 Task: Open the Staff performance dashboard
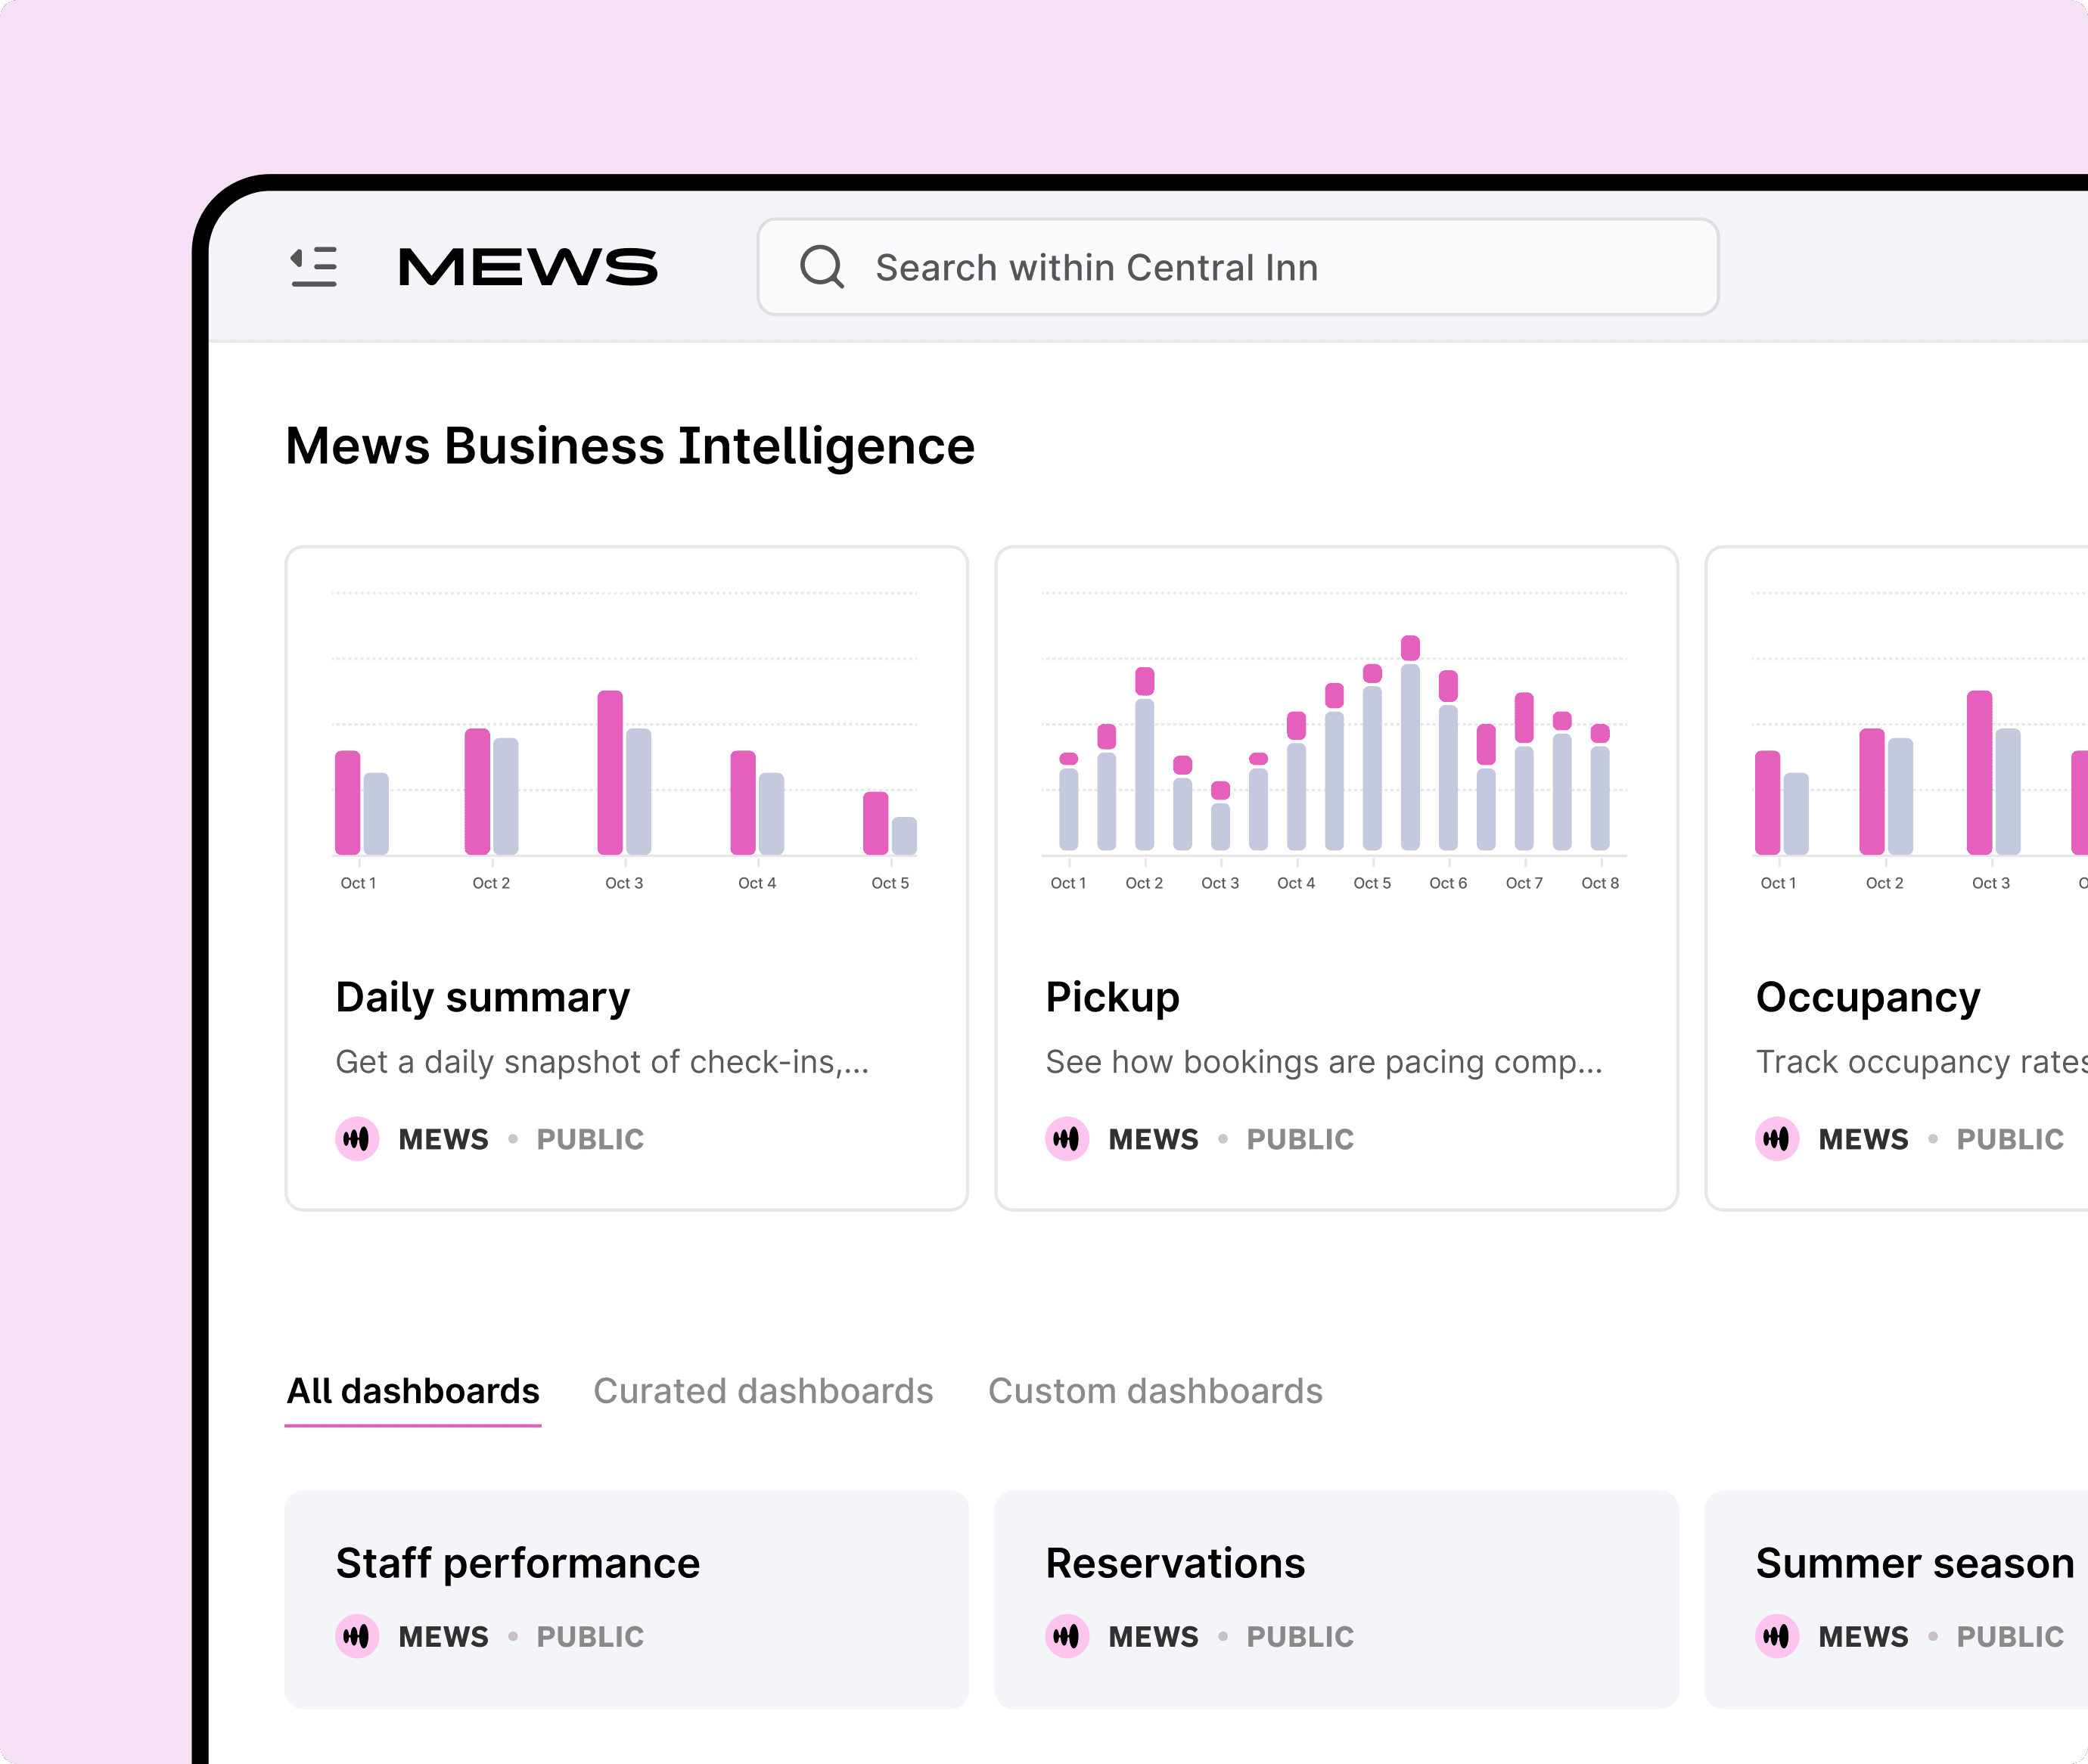(x=627, y=1599)
